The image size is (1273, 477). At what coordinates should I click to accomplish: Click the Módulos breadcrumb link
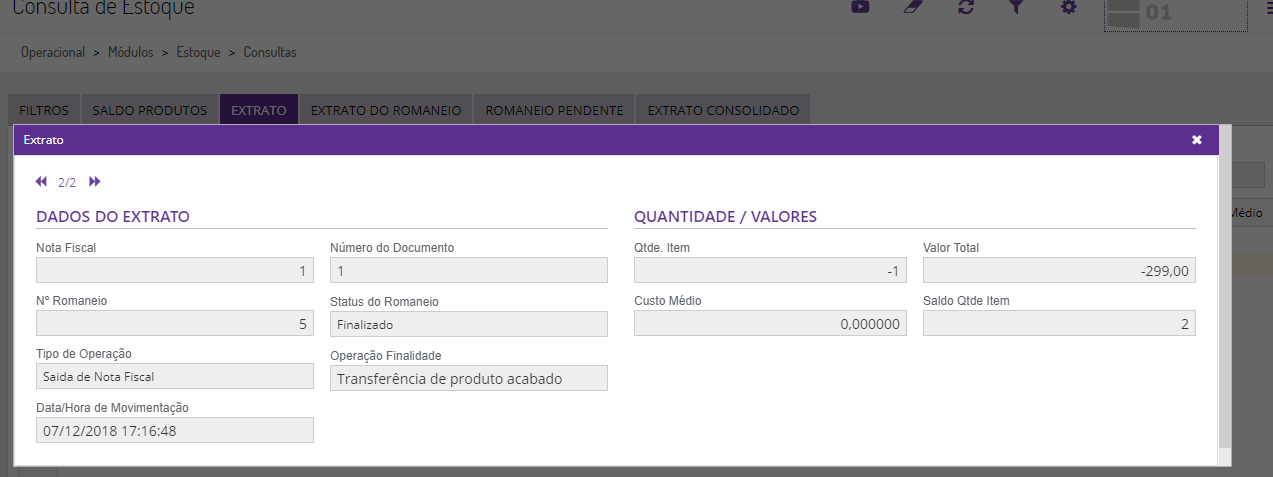pos(130,52)
